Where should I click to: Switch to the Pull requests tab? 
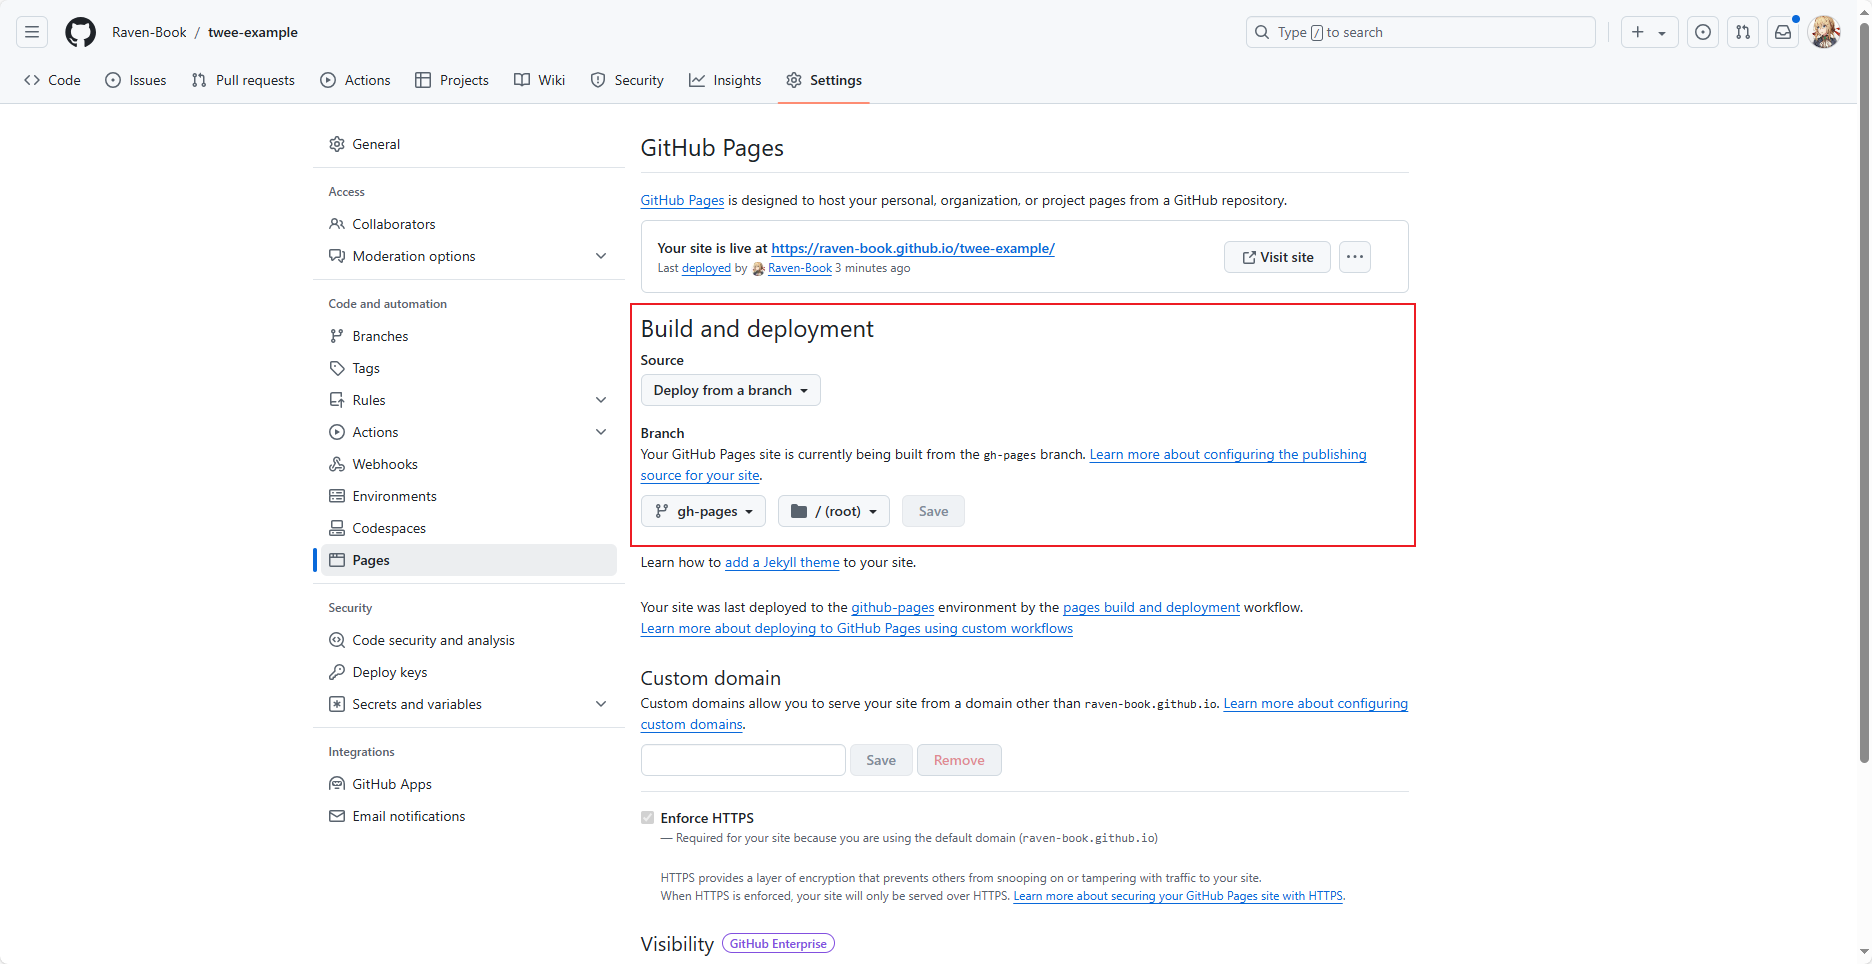point(243,80)
